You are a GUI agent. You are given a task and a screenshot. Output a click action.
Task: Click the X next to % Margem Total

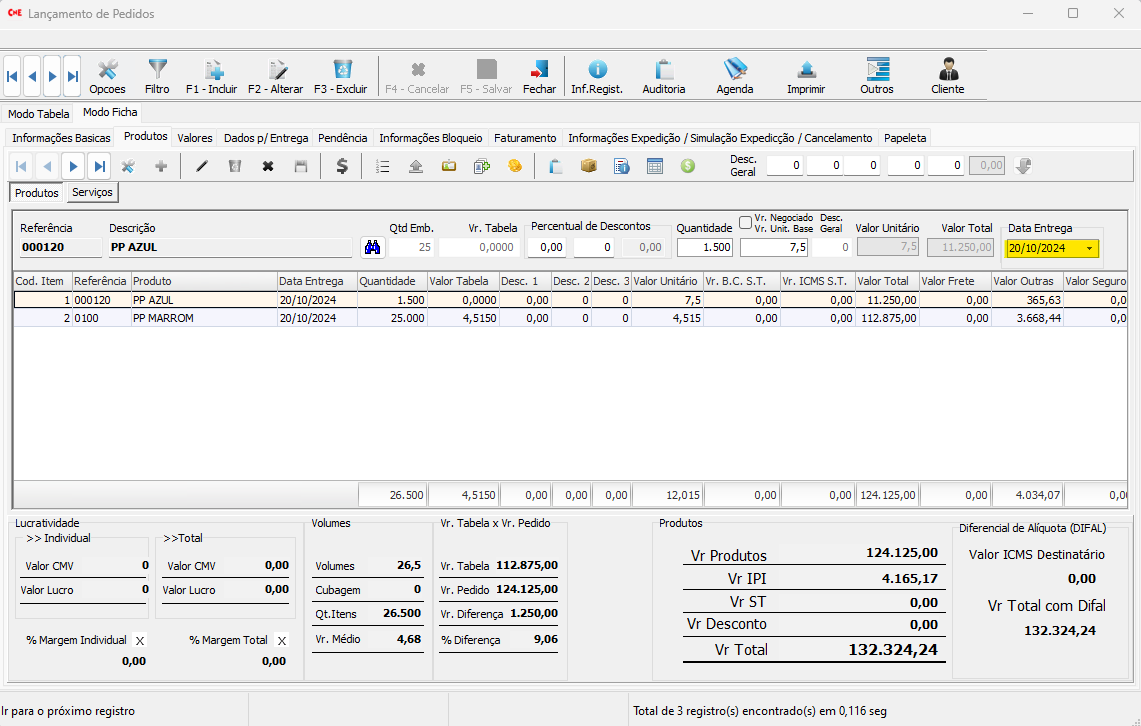(282, 641)
